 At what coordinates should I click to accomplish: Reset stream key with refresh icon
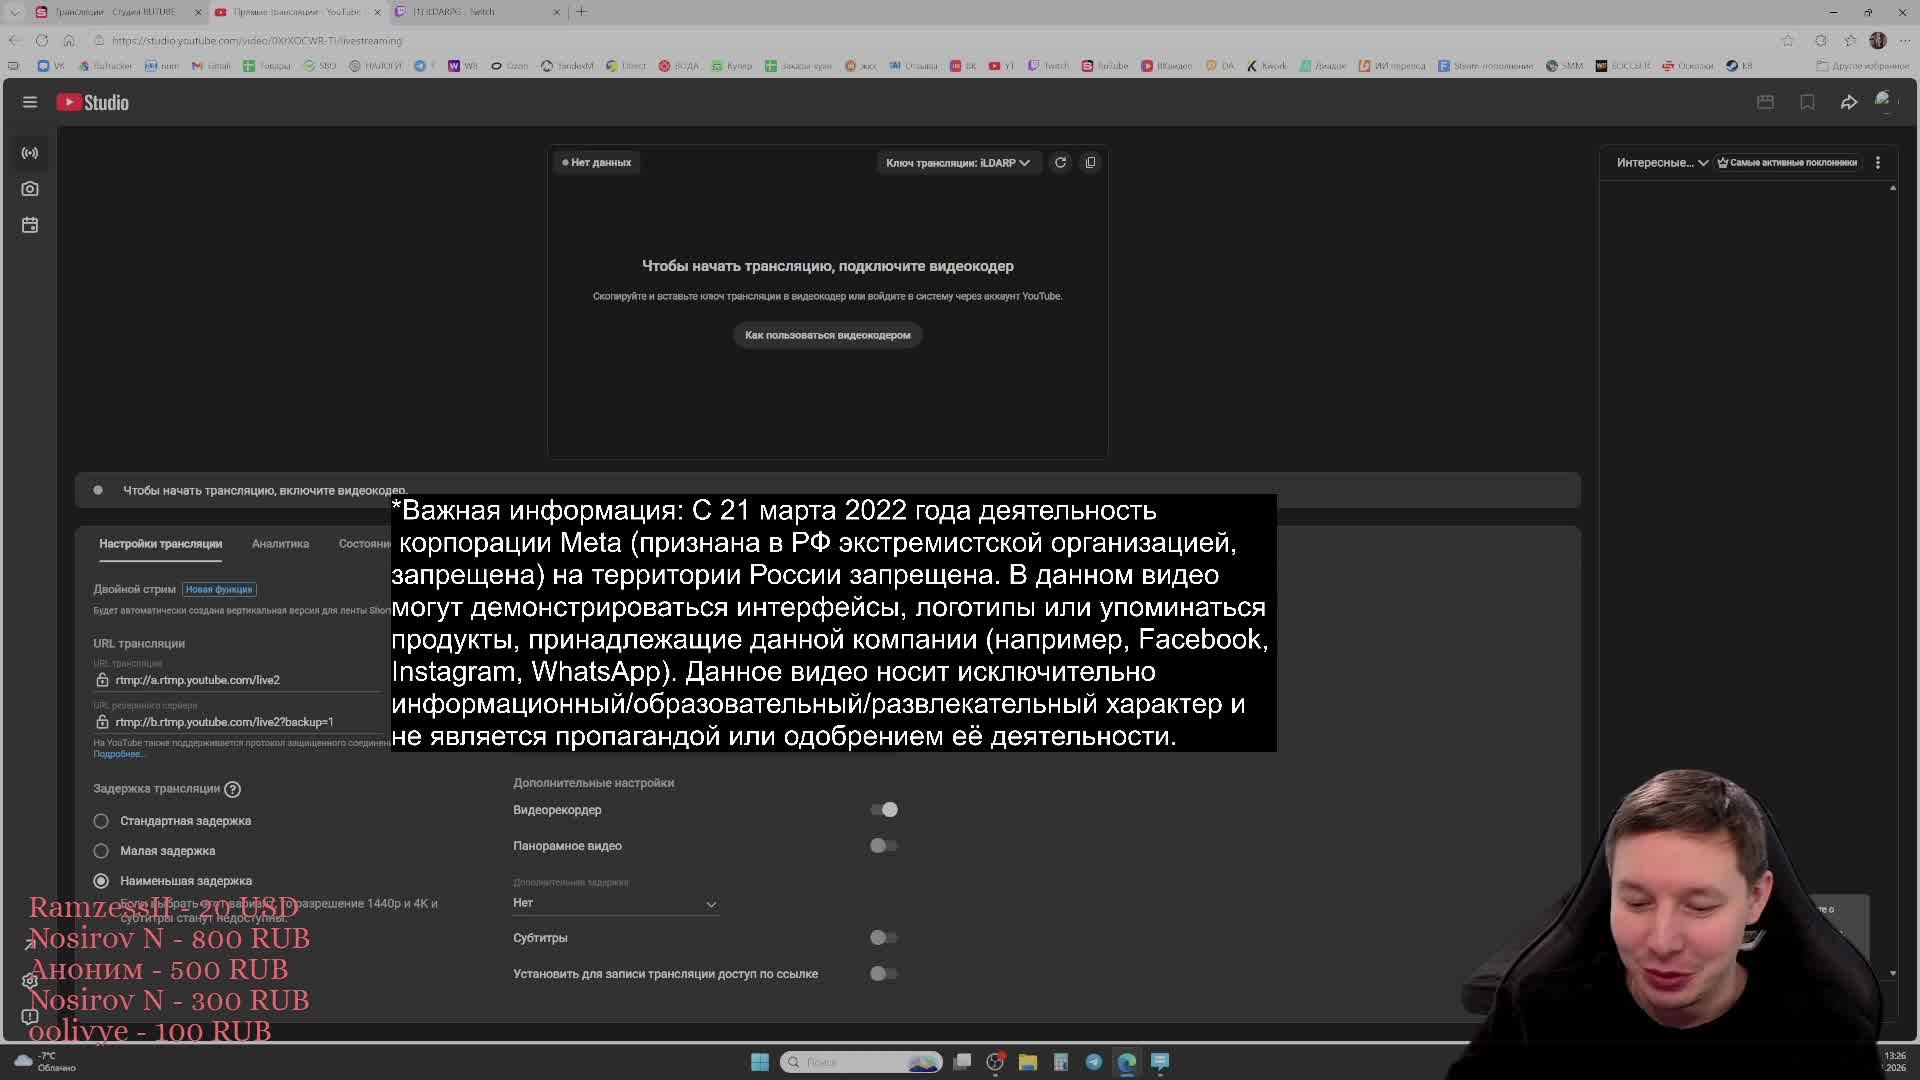(x=1060, y=162)
